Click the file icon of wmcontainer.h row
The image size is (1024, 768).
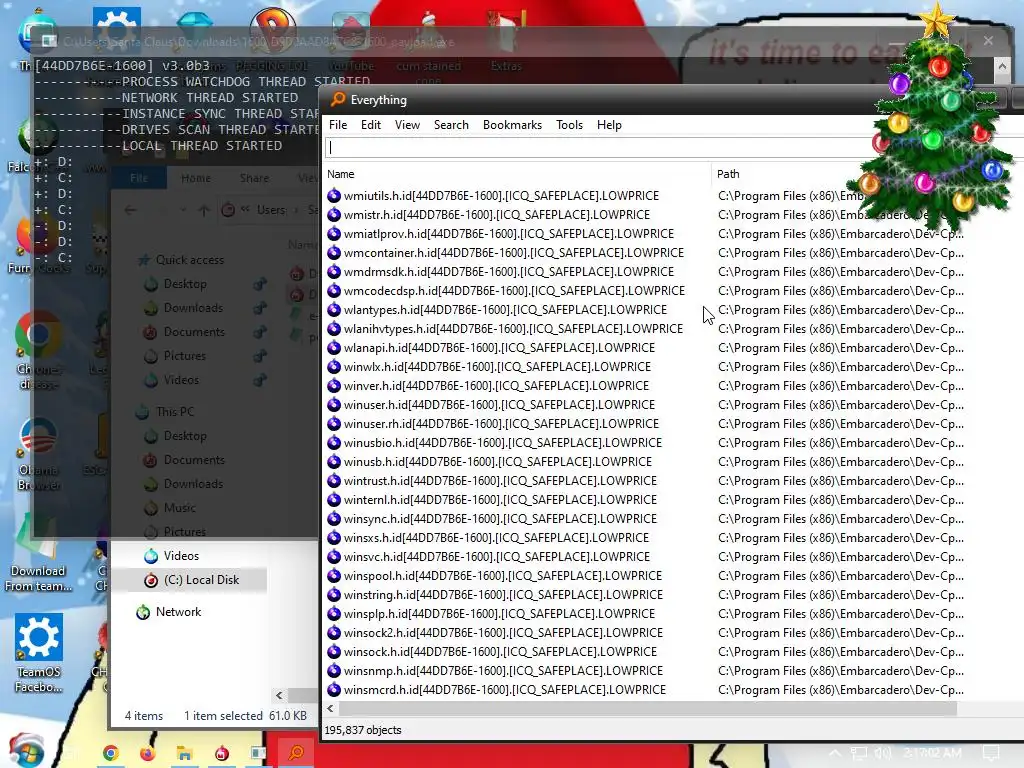tap(334, 252)
